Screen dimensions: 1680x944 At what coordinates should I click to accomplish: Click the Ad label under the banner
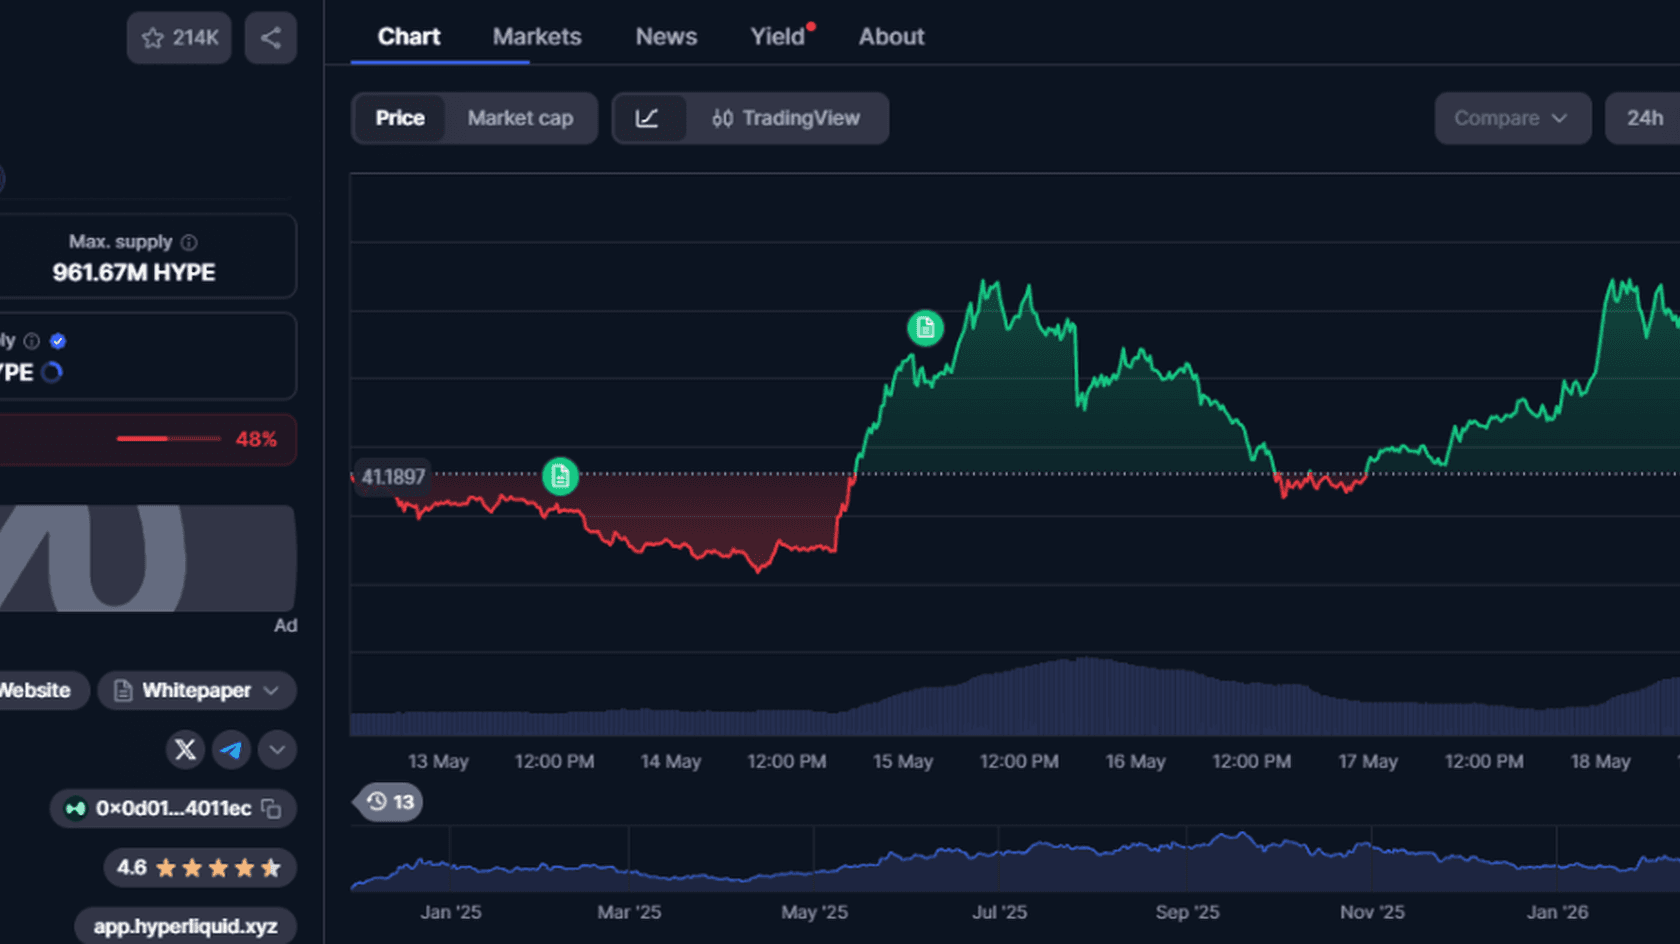tap(285, 625)
